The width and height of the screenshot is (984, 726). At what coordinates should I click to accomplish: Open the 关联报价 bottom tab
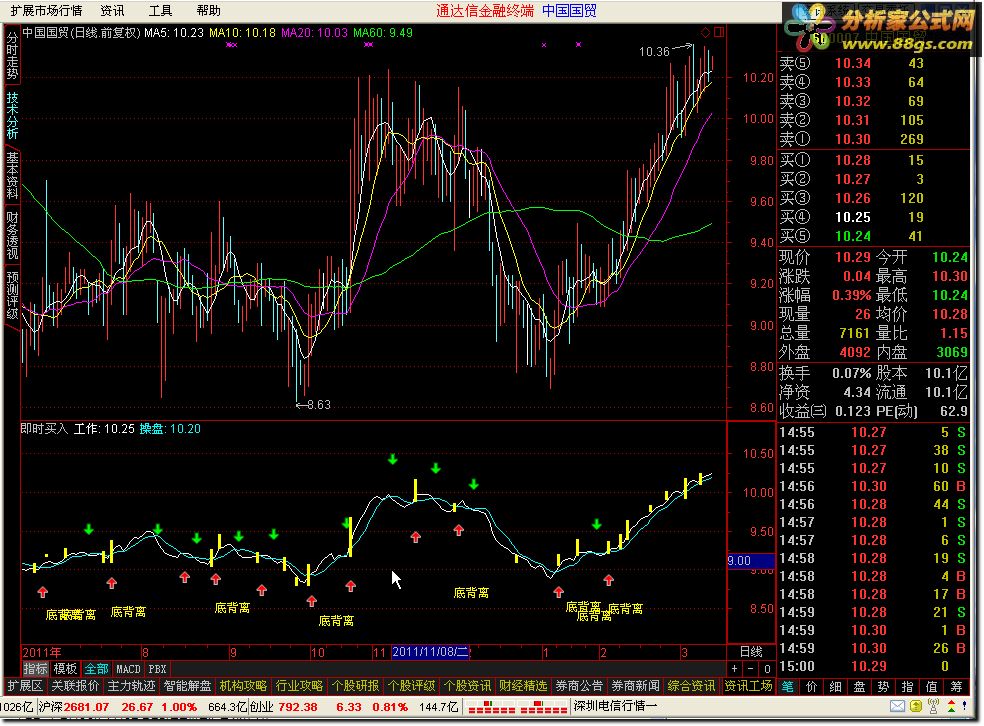(x=75, y=686)
